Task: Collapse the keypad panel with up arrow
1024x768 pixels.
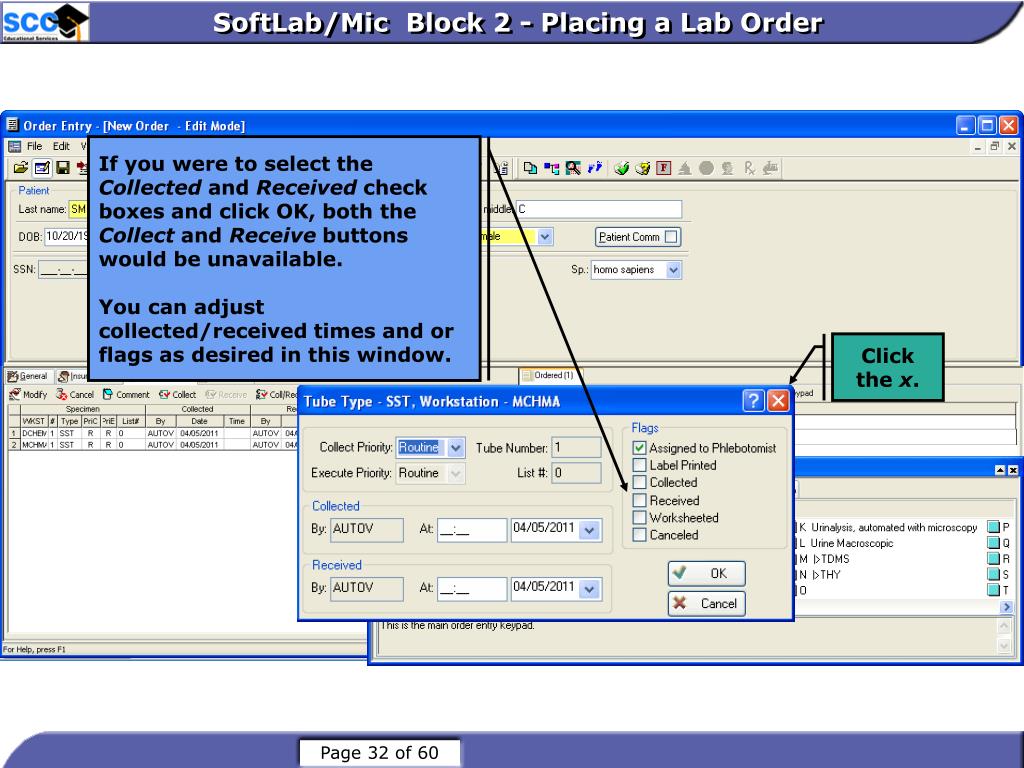Action: click(x=1000, y=470)
